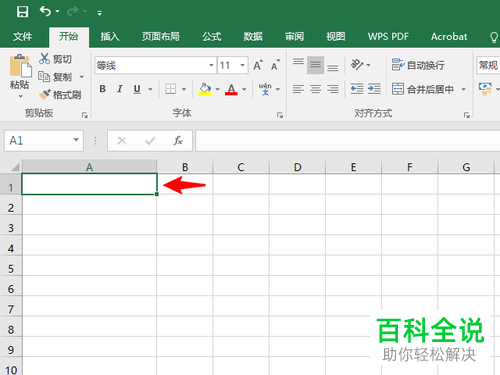Click the text orientation icon
500x375 pixels.
[357, 65]
